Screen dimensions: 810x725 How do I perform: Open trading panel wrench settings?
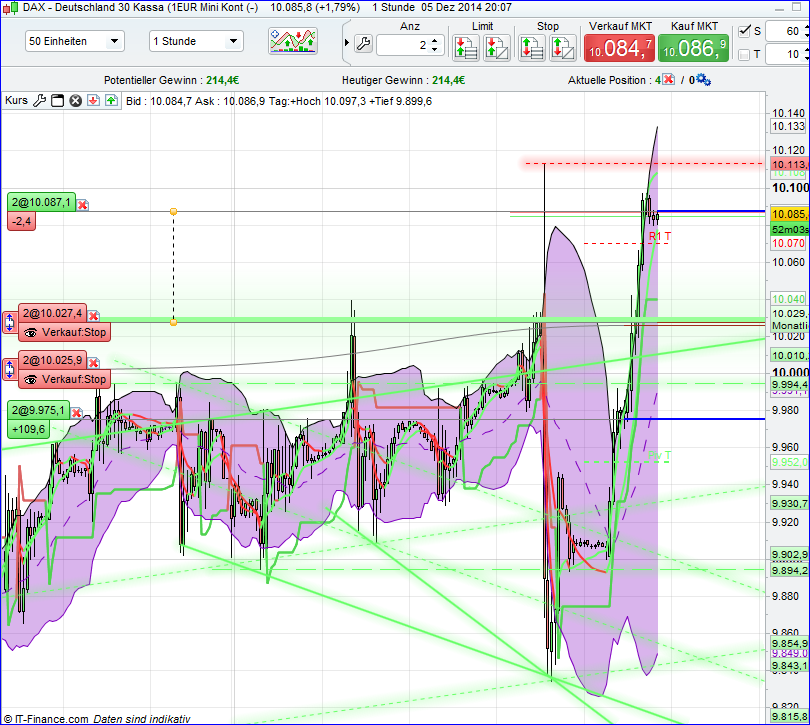[364, 44]
